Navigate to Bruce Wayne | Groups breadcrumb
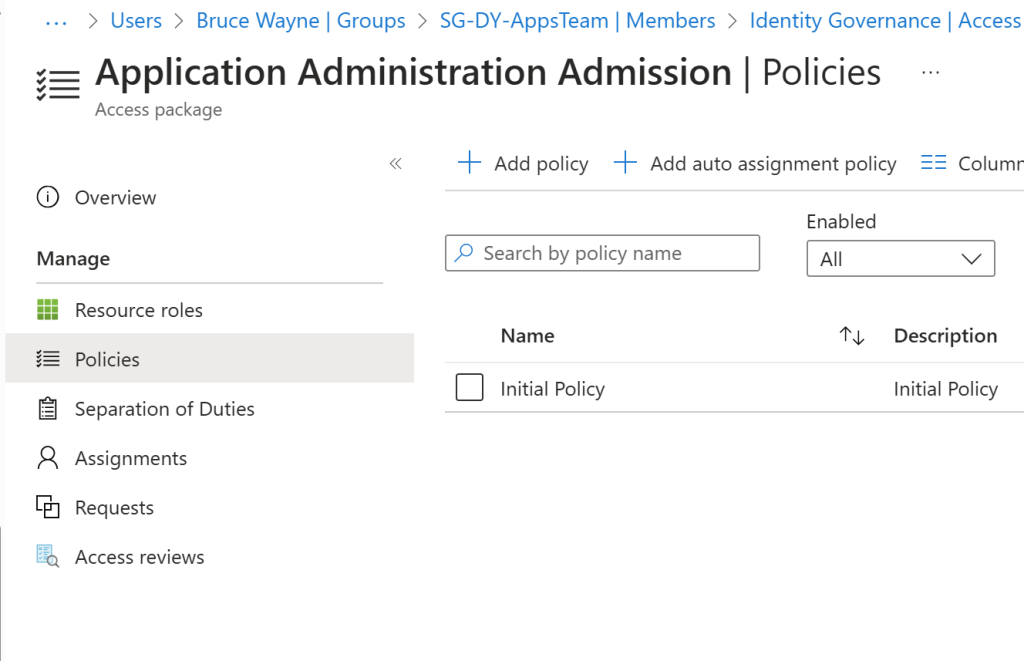 point(300,20)
